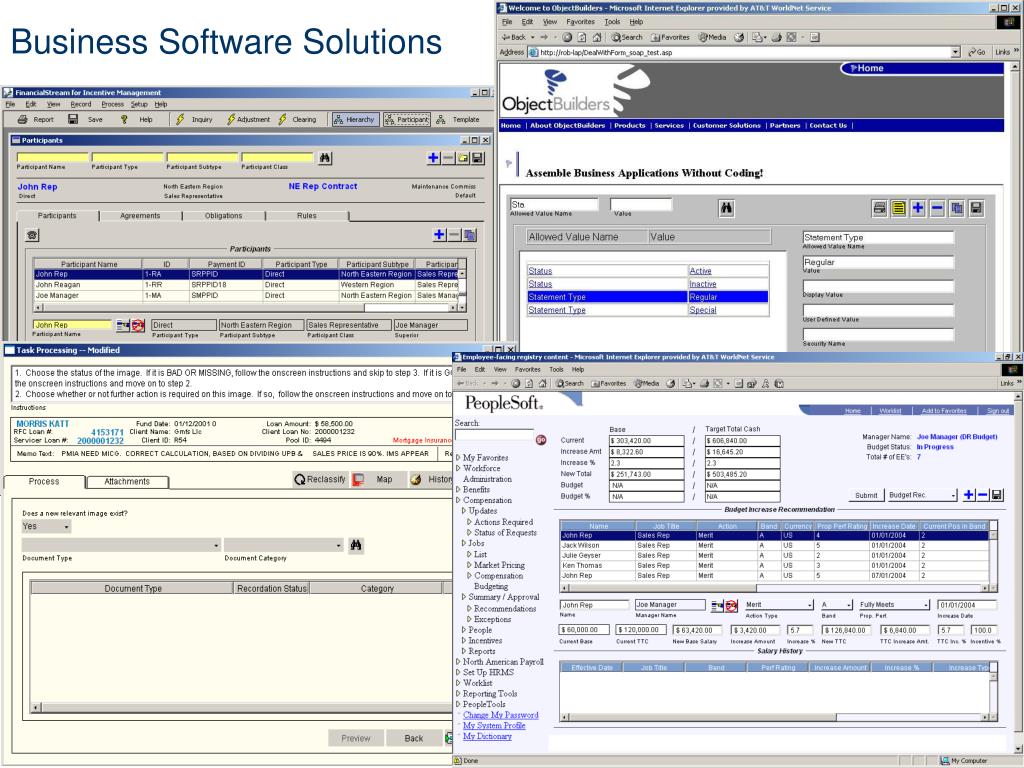Click Go button beside address bar
This screenshot has height=768, width=1024.
[976, 52]
